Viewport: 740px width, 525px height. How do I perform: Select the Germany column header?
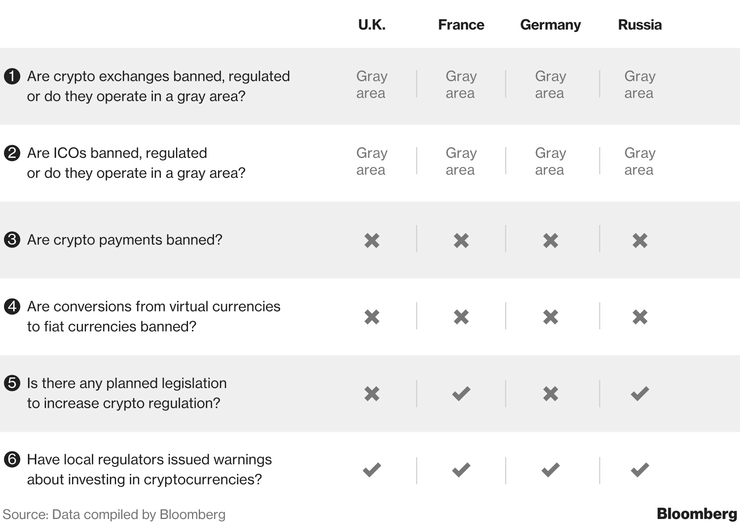click(x=550, y=25)
